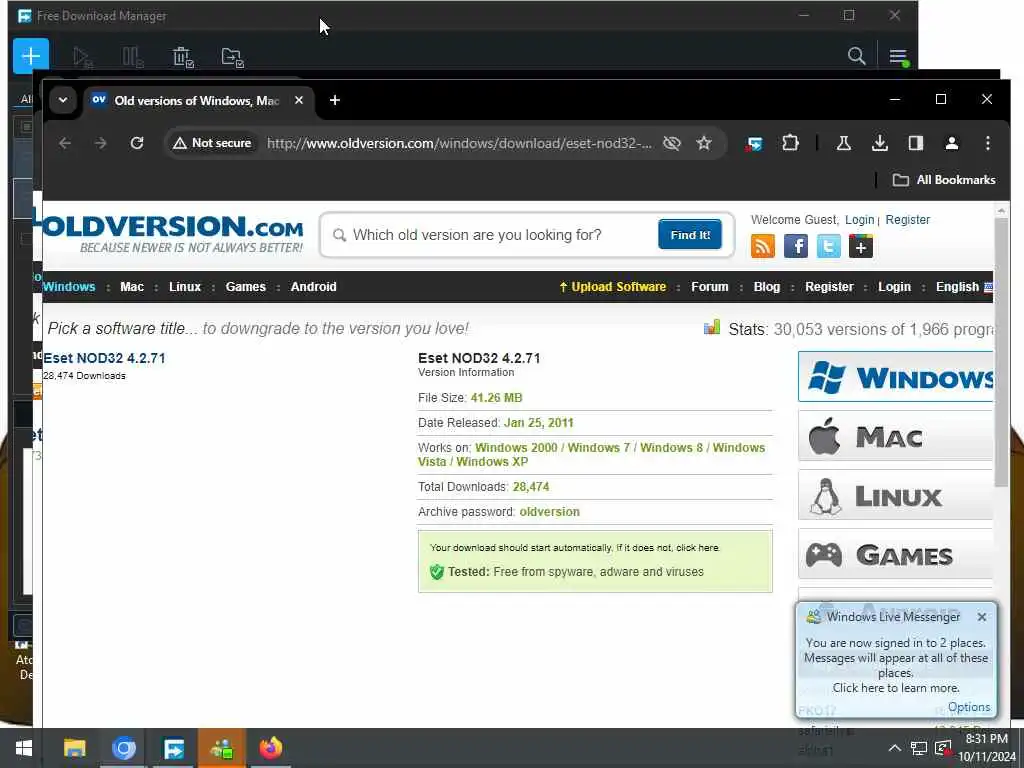
Task: Open the Mac category banner
Action: [x=895, y=436]
